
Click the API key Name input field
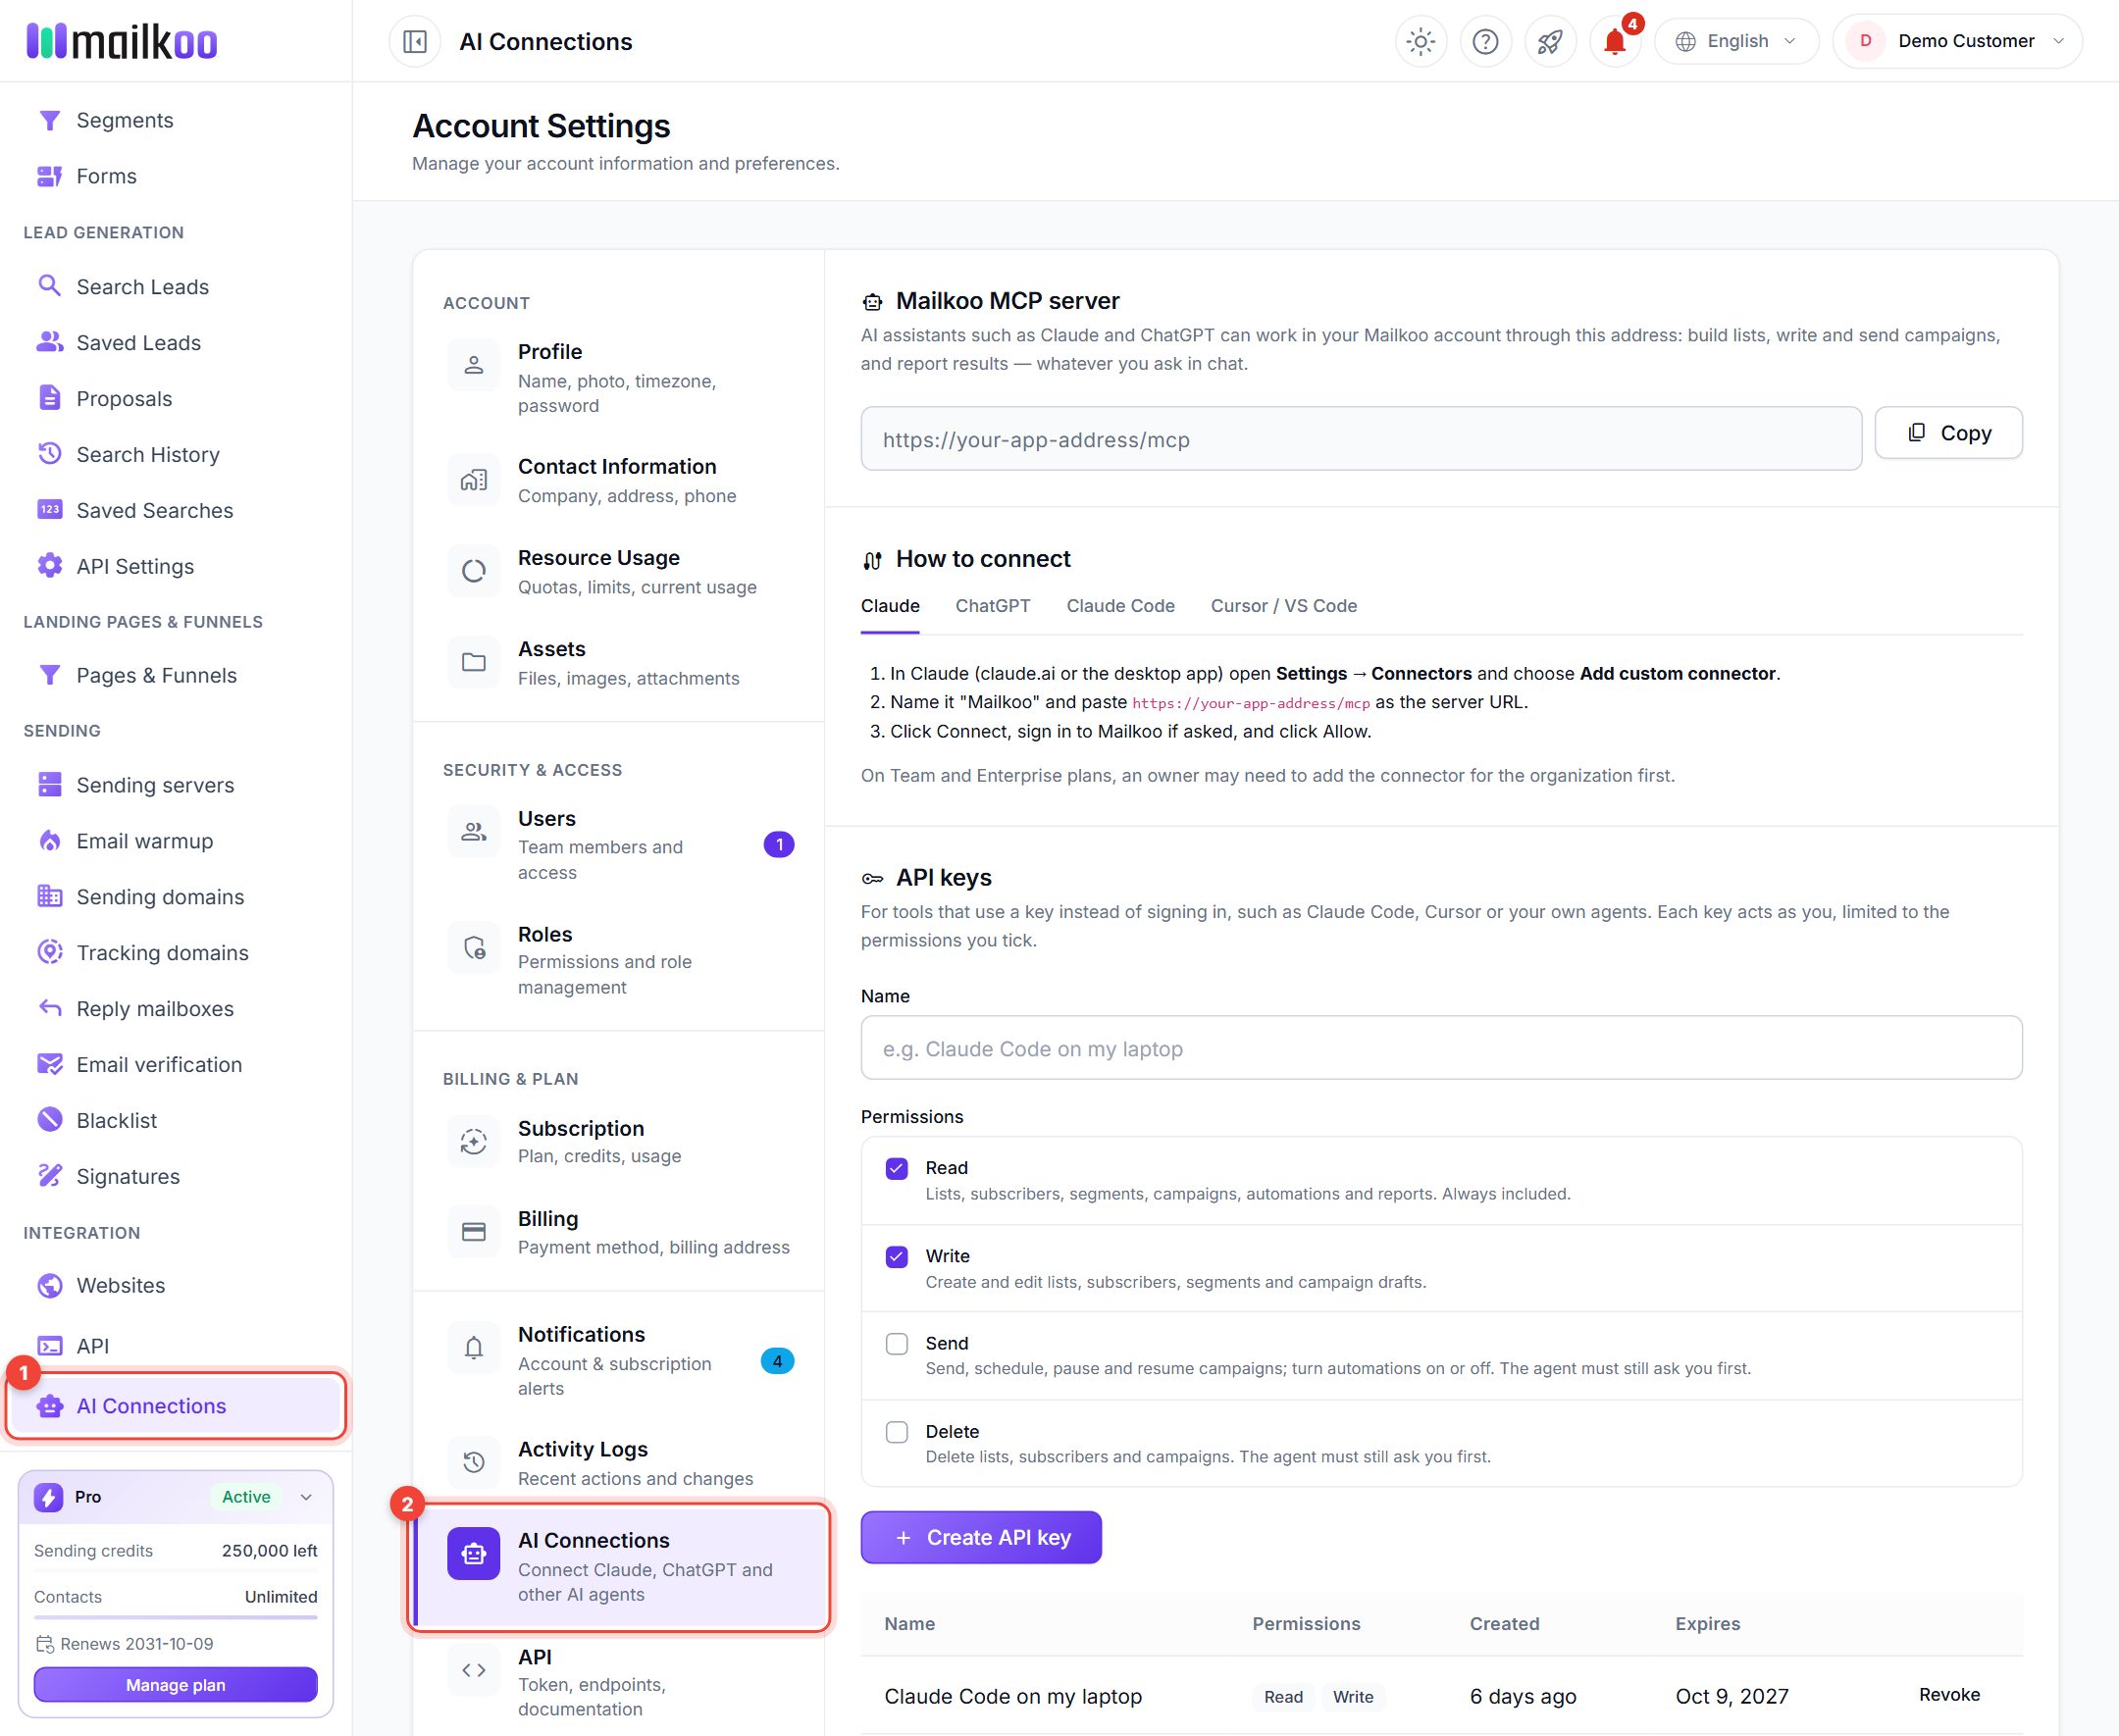pyautogui.click(x=1441, y=1048)
